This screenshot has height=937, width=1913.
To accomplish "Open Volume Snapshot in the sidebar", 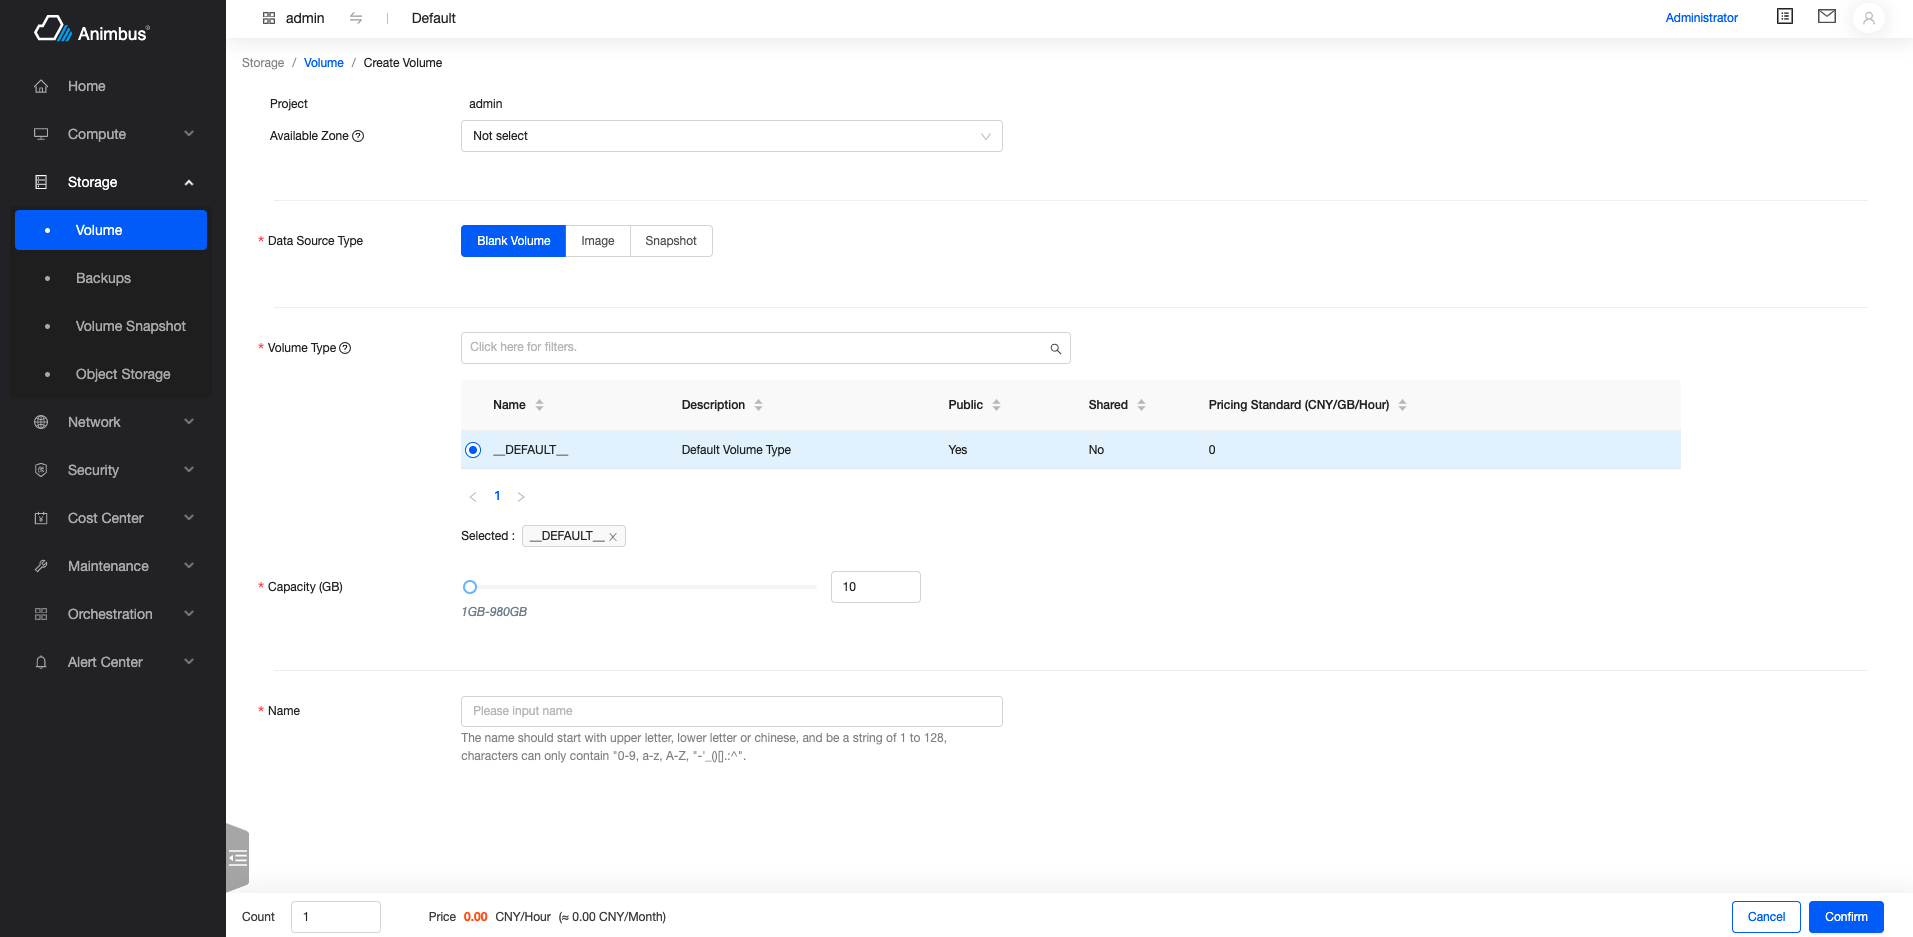I will click(x=130, y=326).
